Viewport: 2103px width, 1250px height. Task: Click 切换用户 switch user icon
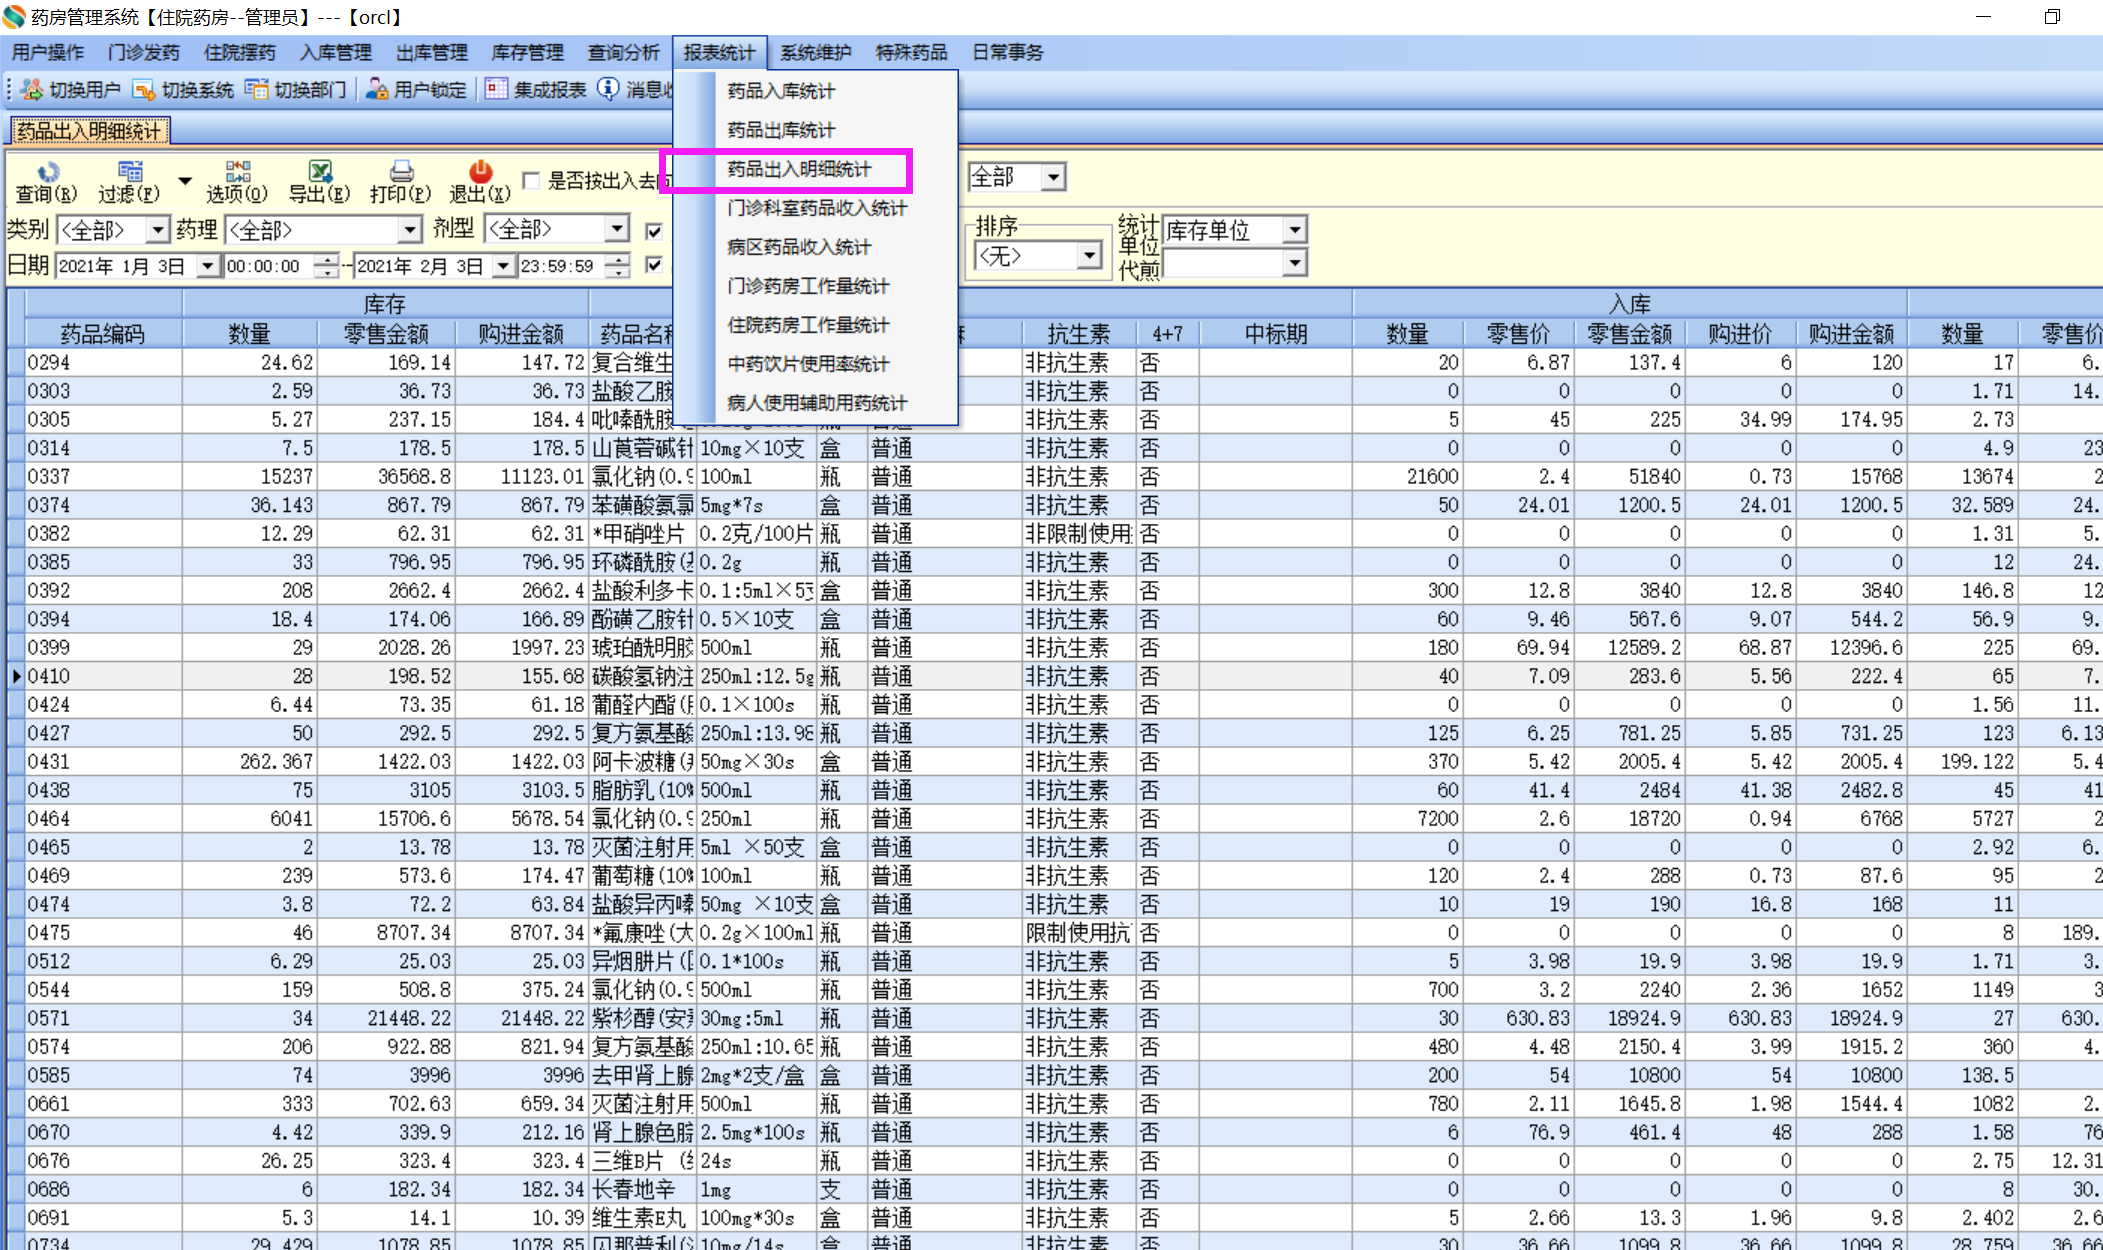[x=32, y=90]
